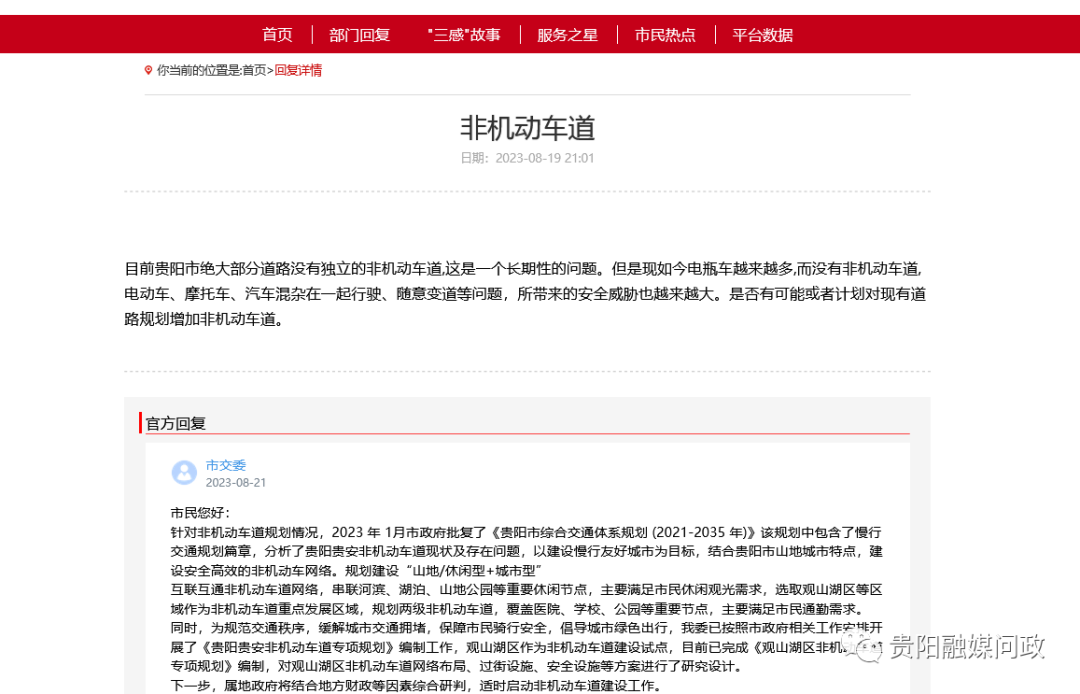Image resolution: width=1080 pixels, height=694 pixels.
Task: Click the greeting line 市民您好:
Action: 200,513
